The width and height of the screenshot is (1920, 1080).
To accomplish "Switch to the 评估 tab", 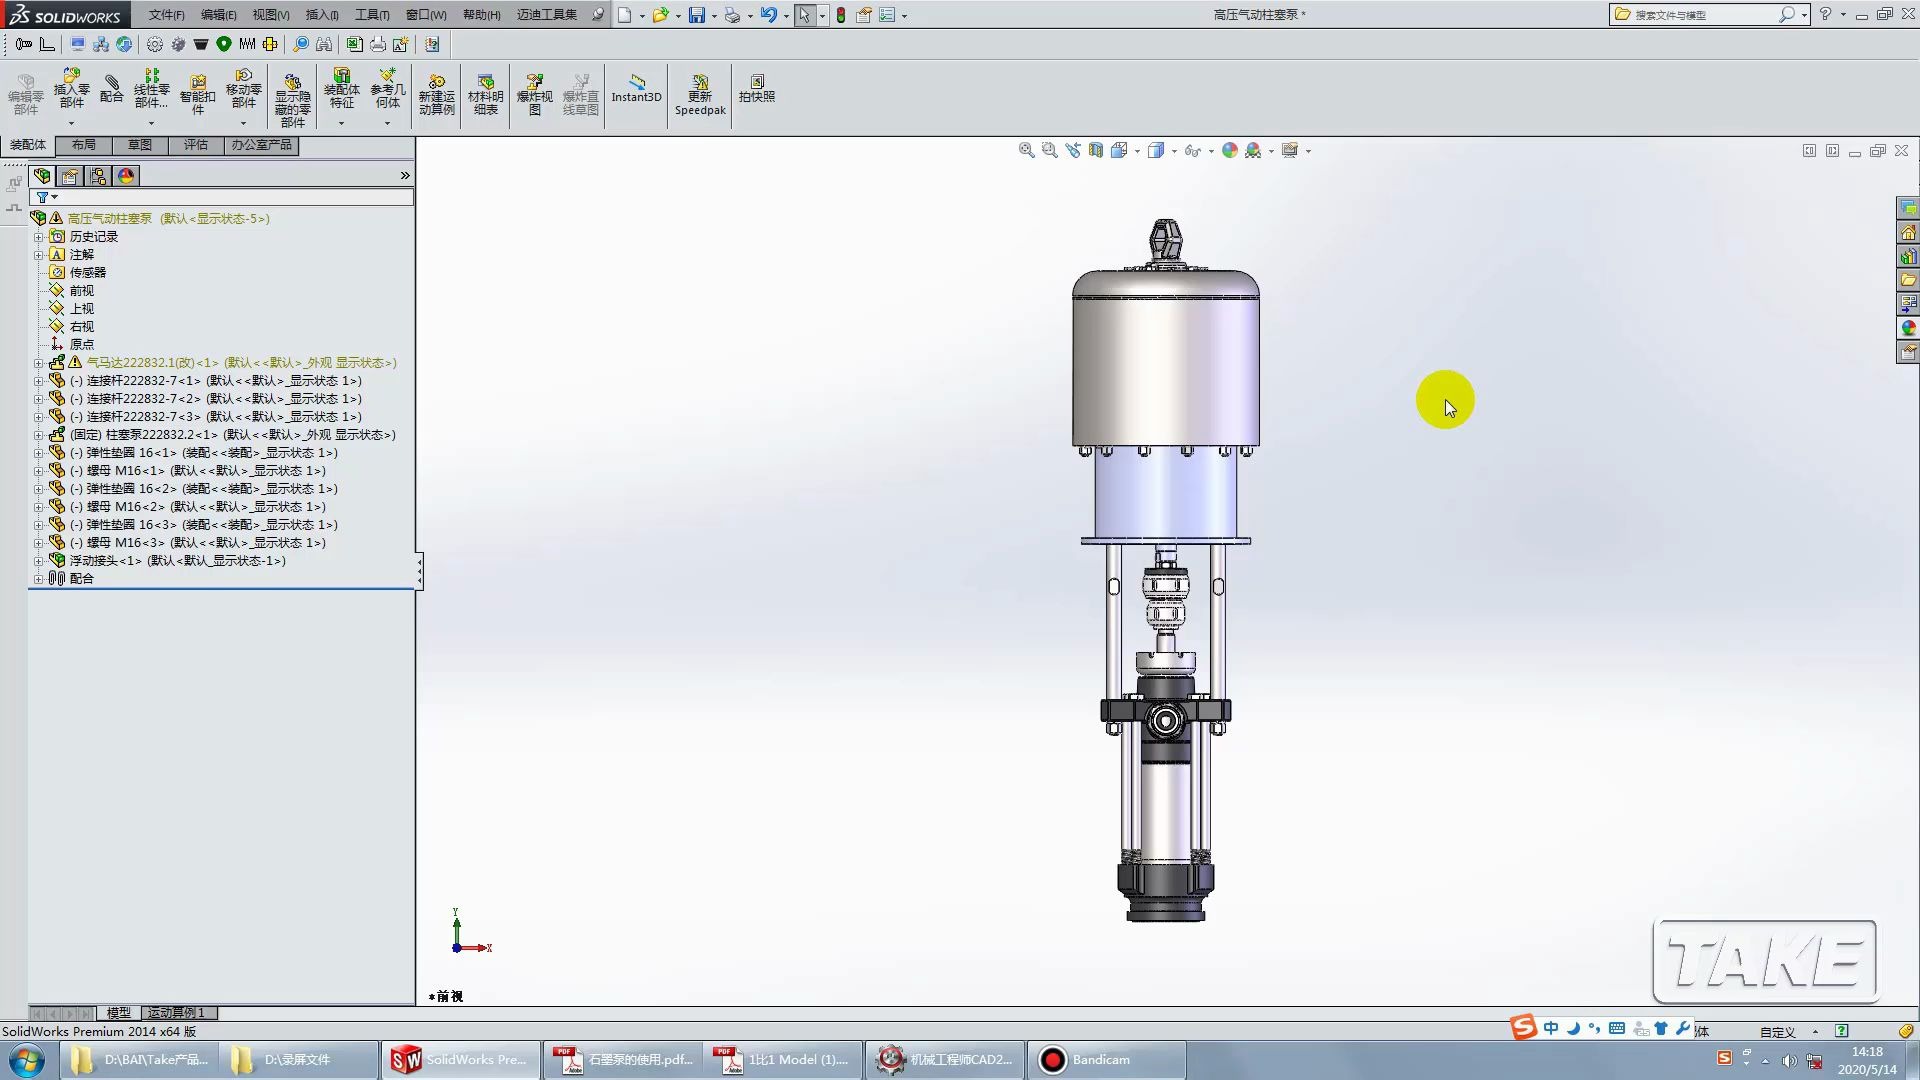I will (x=195, y=145).
